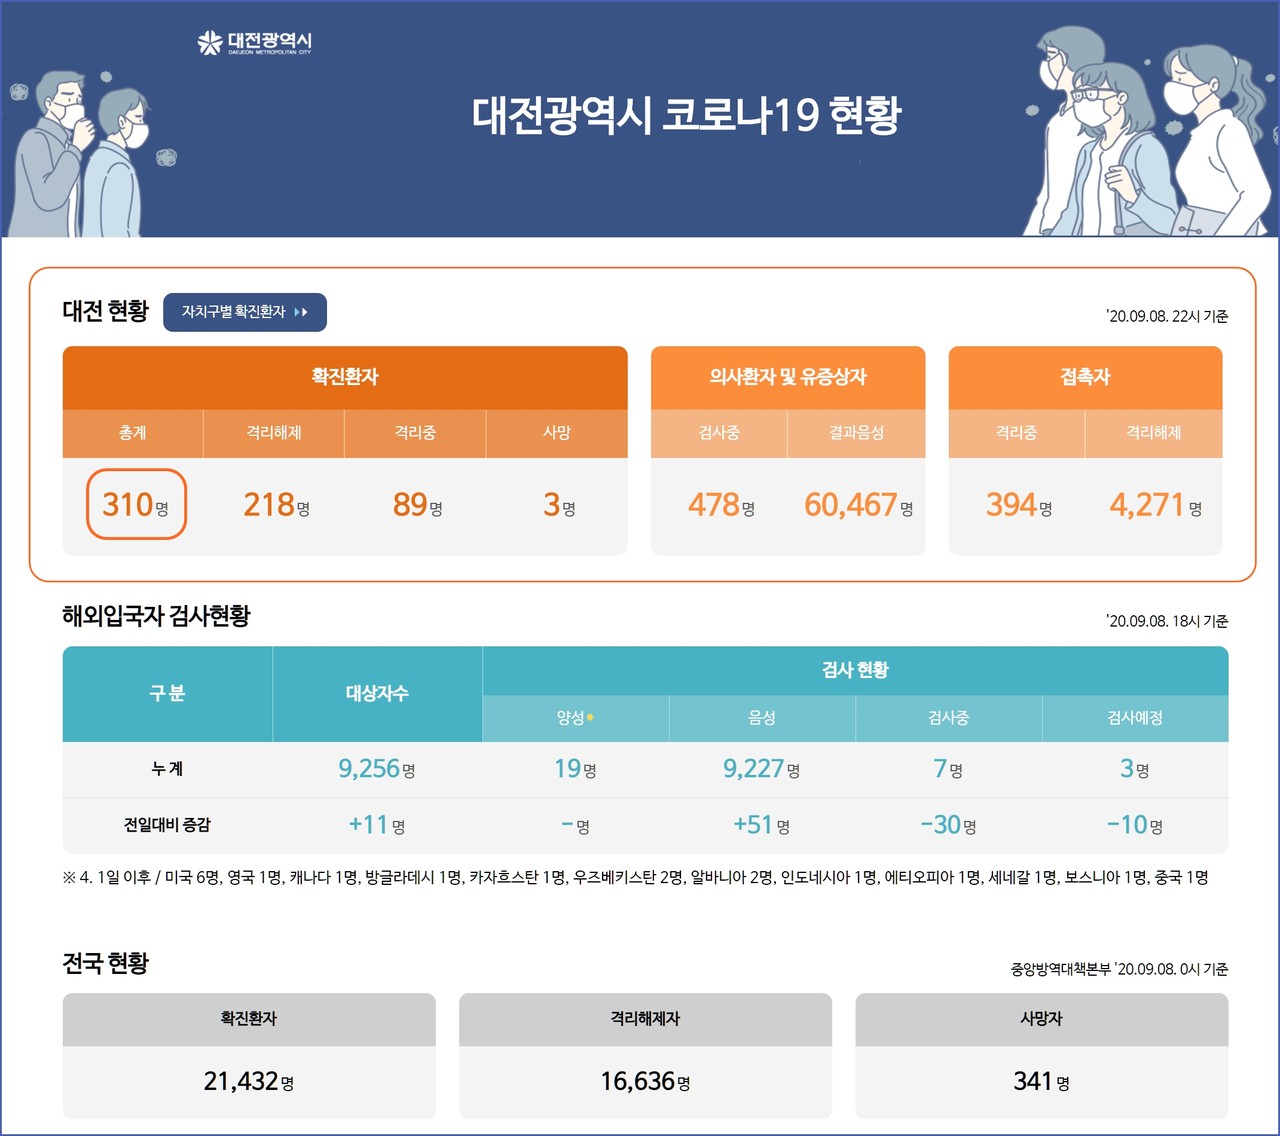
Task: Click the 확진환자 orange header
Action: point(345,377)
